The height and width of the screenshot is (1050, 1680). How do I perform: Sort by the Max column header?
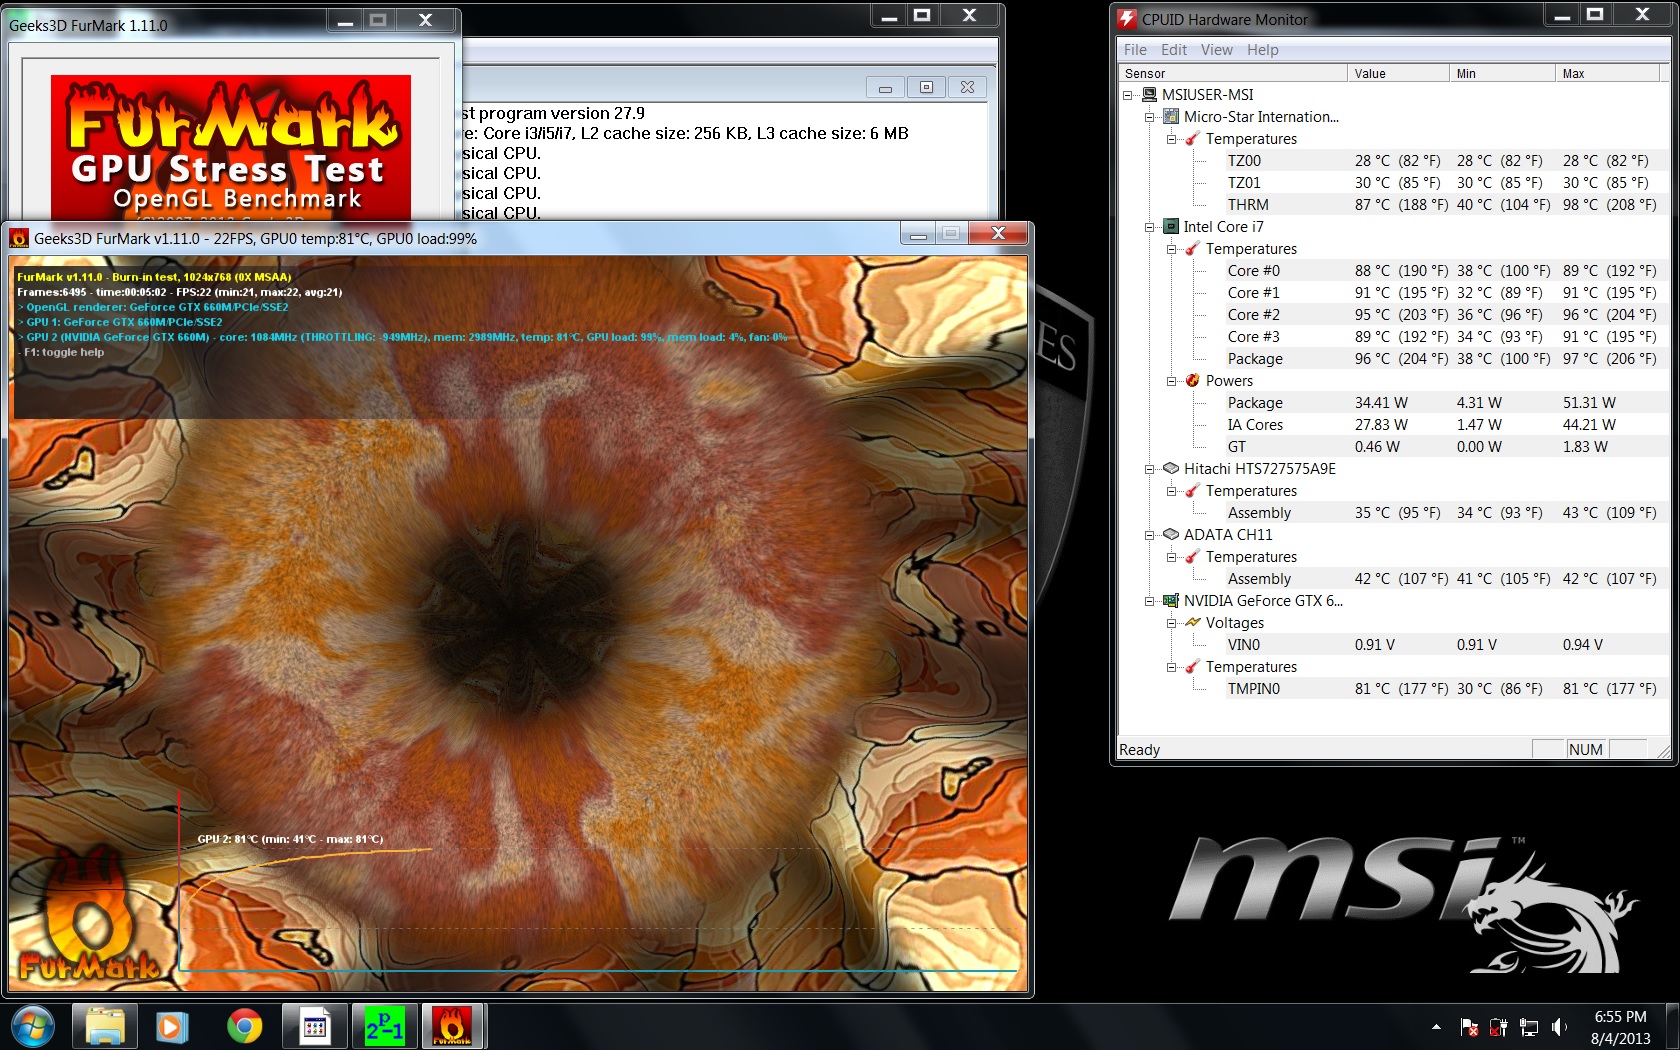tap(1609, 73)
